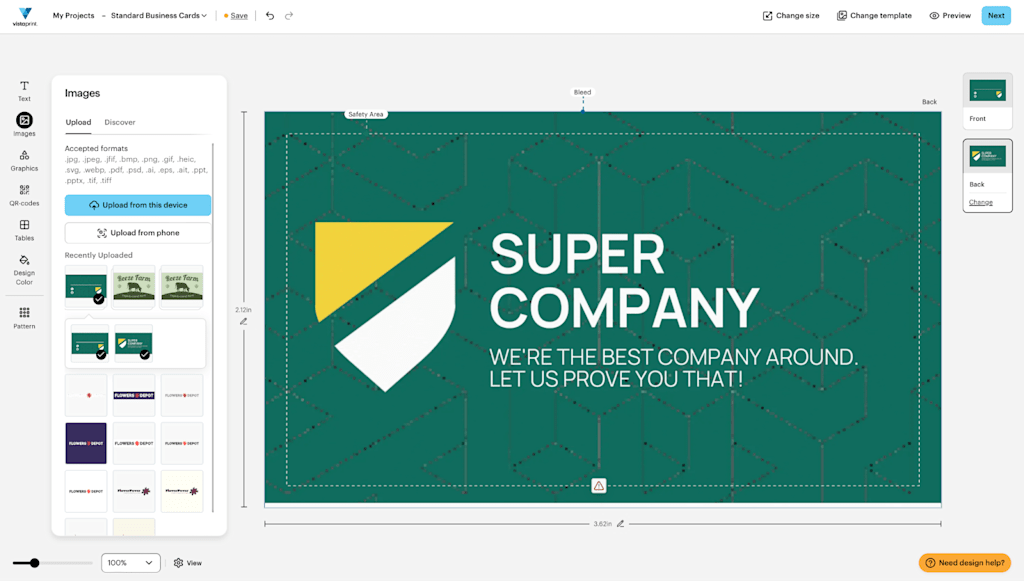
Task: Expand Standard Business Cards dropdown
Action: click(x=159, y=16)
